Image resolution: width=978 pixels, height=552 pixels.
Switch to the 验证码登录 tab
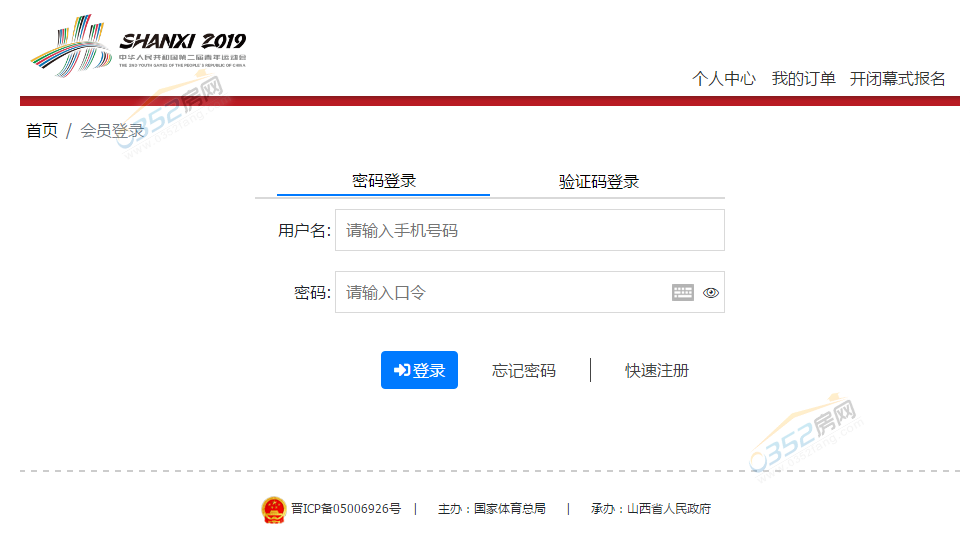point(598,182)
